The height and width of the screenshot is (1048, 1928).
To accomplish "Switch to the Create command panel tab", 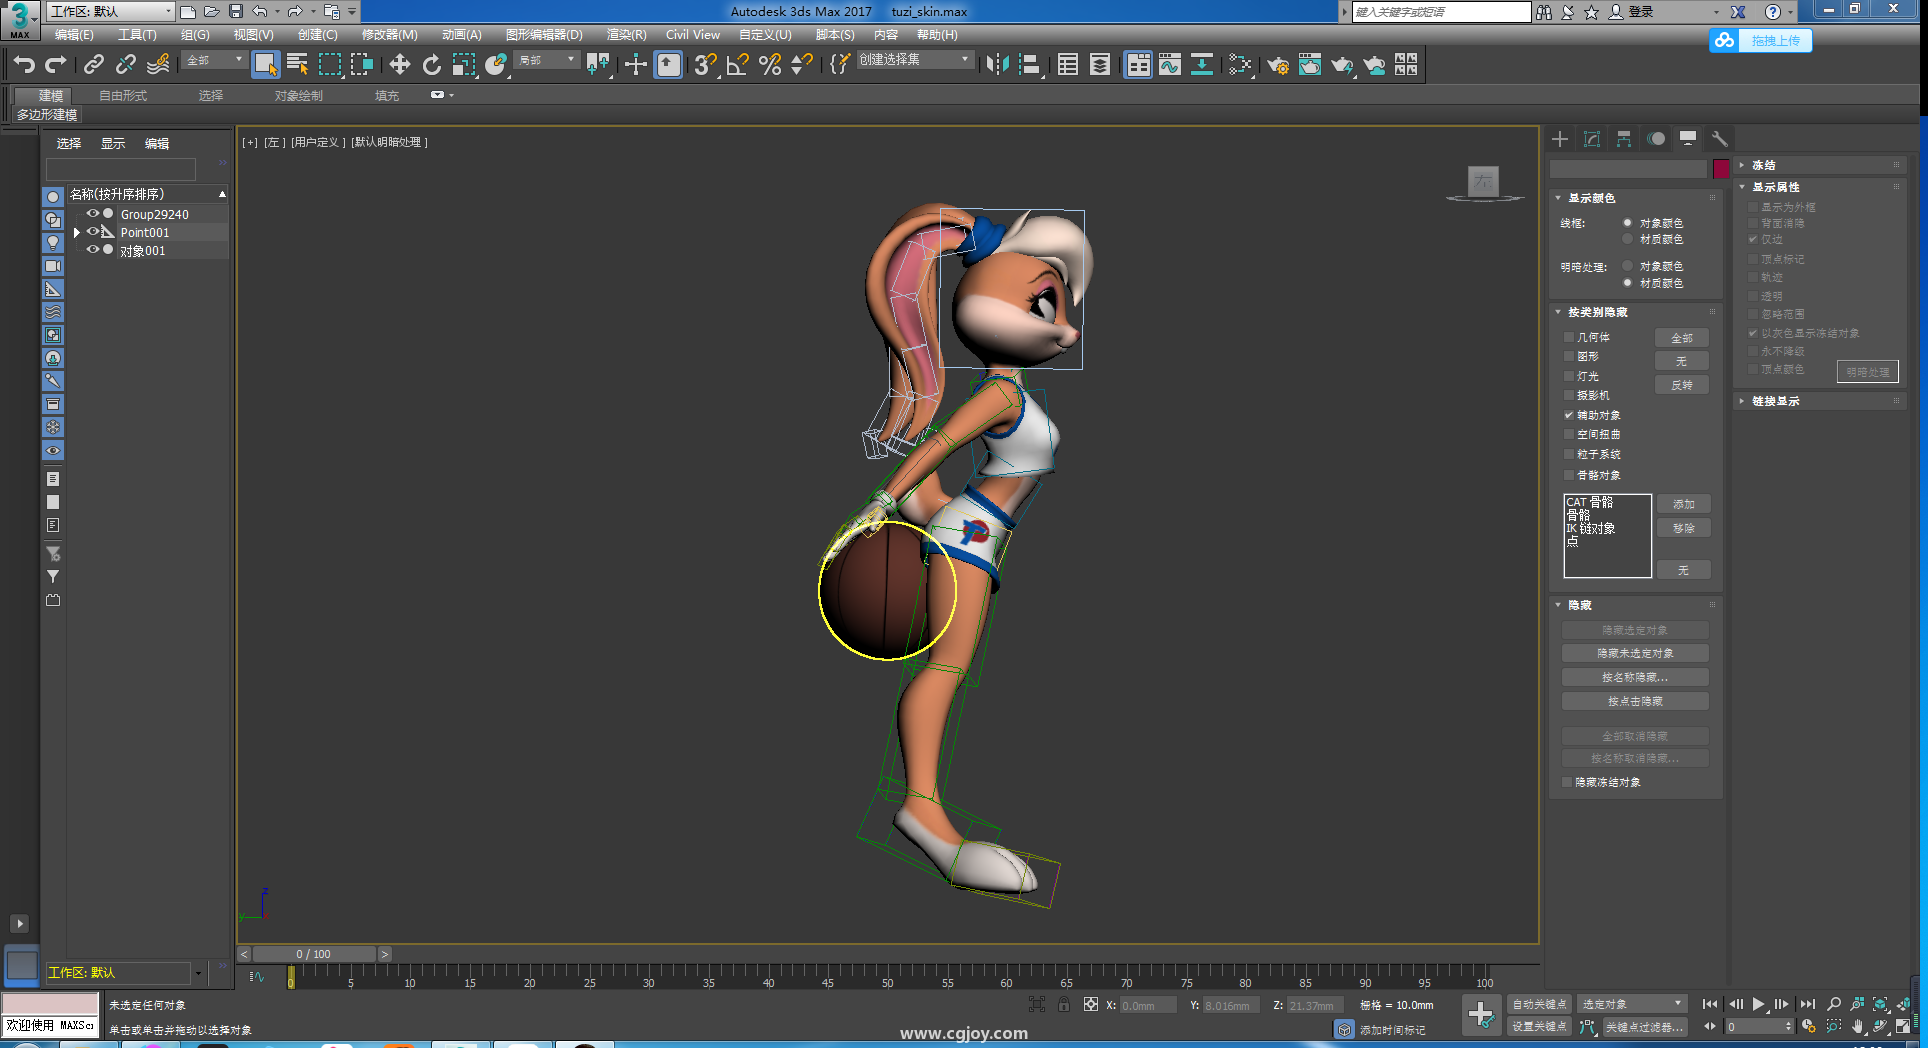I will (1560, 139).
